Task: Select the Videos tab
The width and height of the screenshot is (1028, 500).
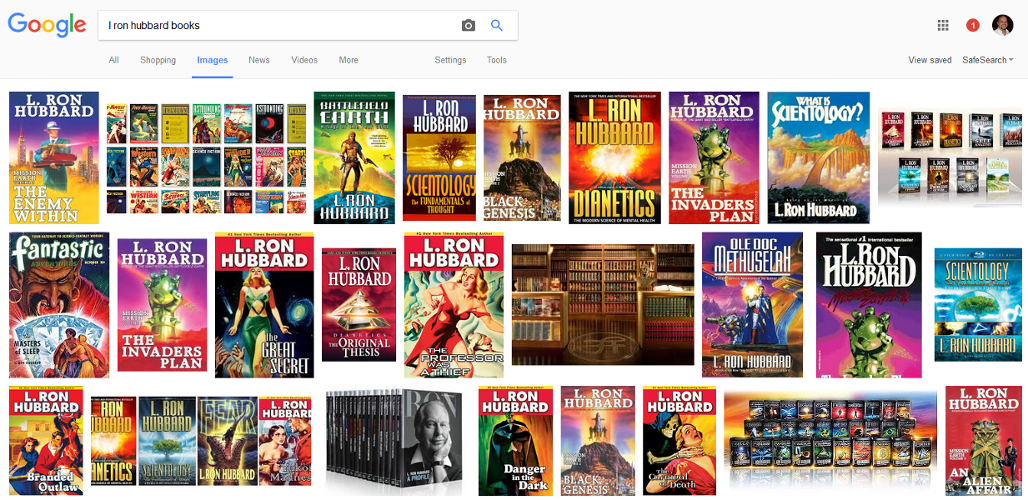Action: click(x=304, y=60)
